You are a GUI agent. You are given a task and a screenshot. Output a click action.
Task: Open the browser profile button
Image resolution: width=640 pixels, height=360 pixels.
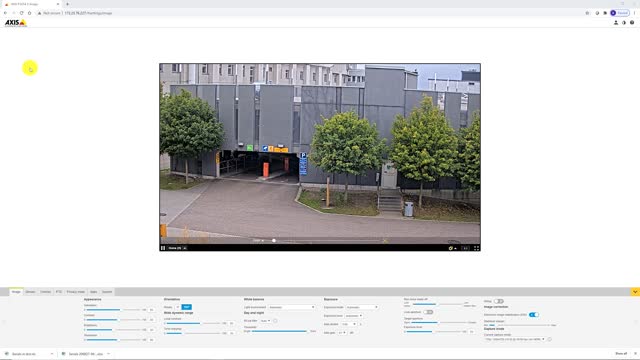(x=620, y=13)
